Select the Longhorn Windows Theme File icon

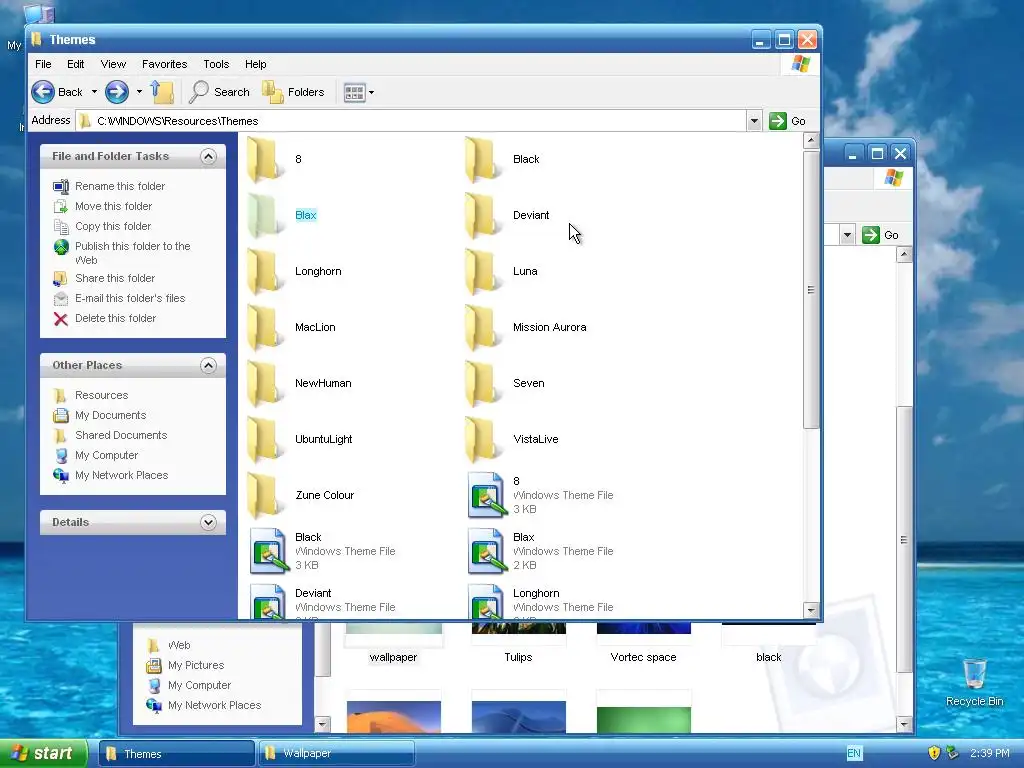point(487,601)
